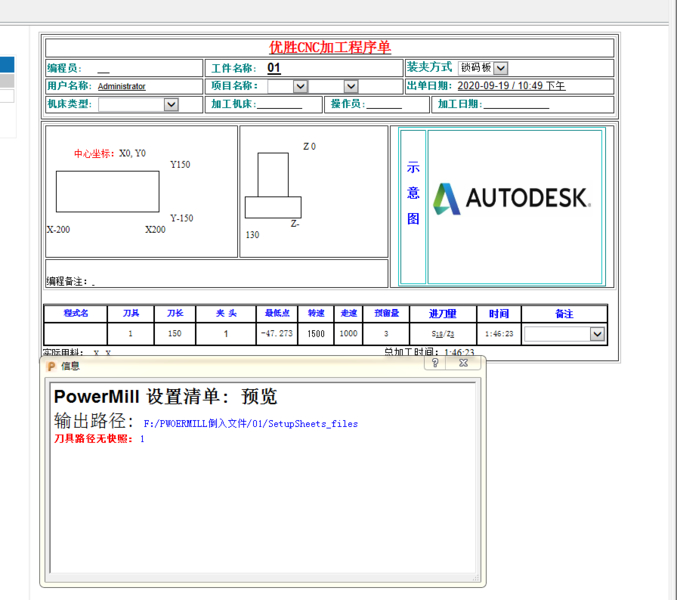Click the 预留量 column header
677x600 pixels.
[386, 313]
